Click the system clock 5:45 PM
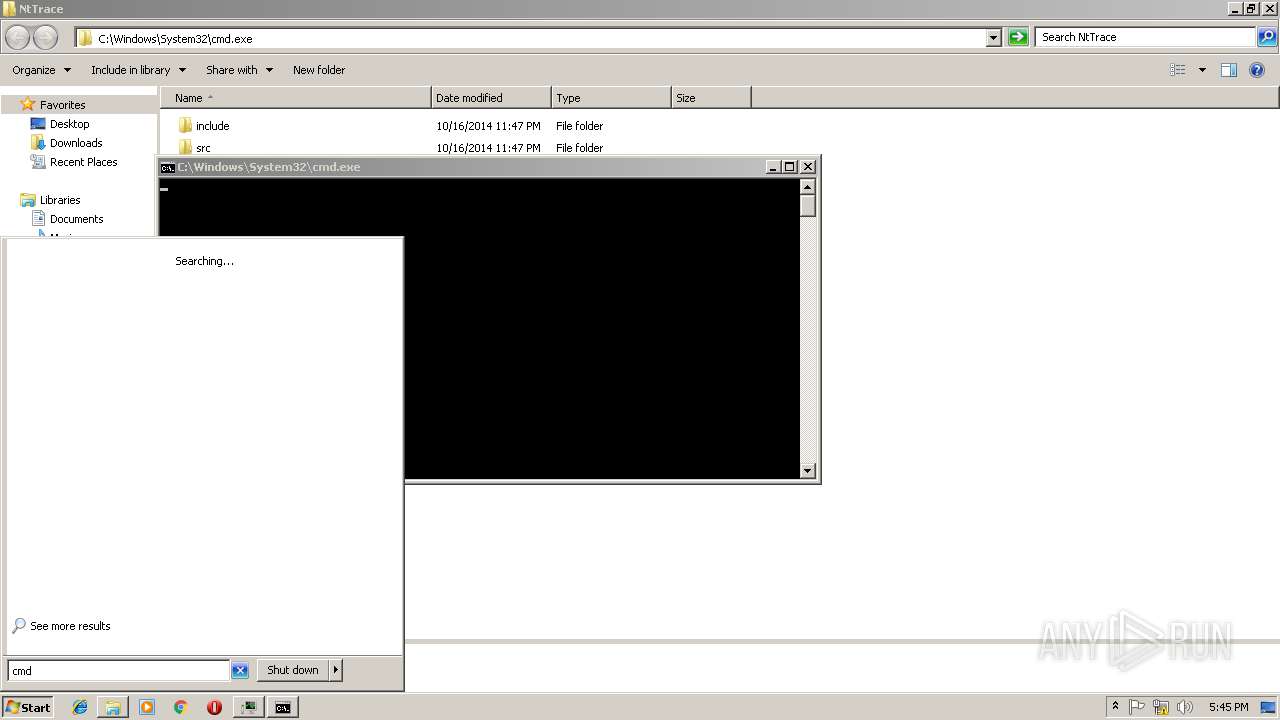 (x=1228, y=707)
